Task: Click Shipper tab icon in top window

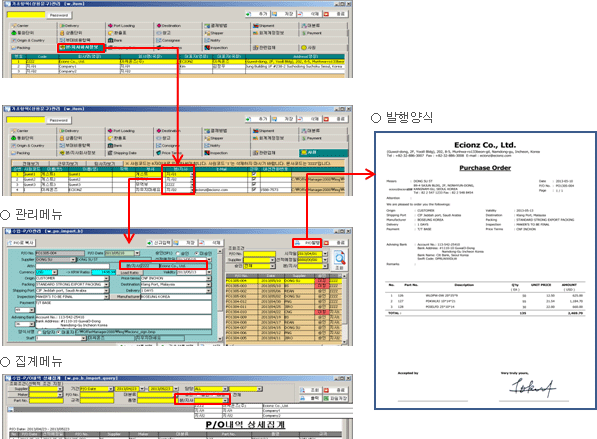Action: tap(207, 33)
